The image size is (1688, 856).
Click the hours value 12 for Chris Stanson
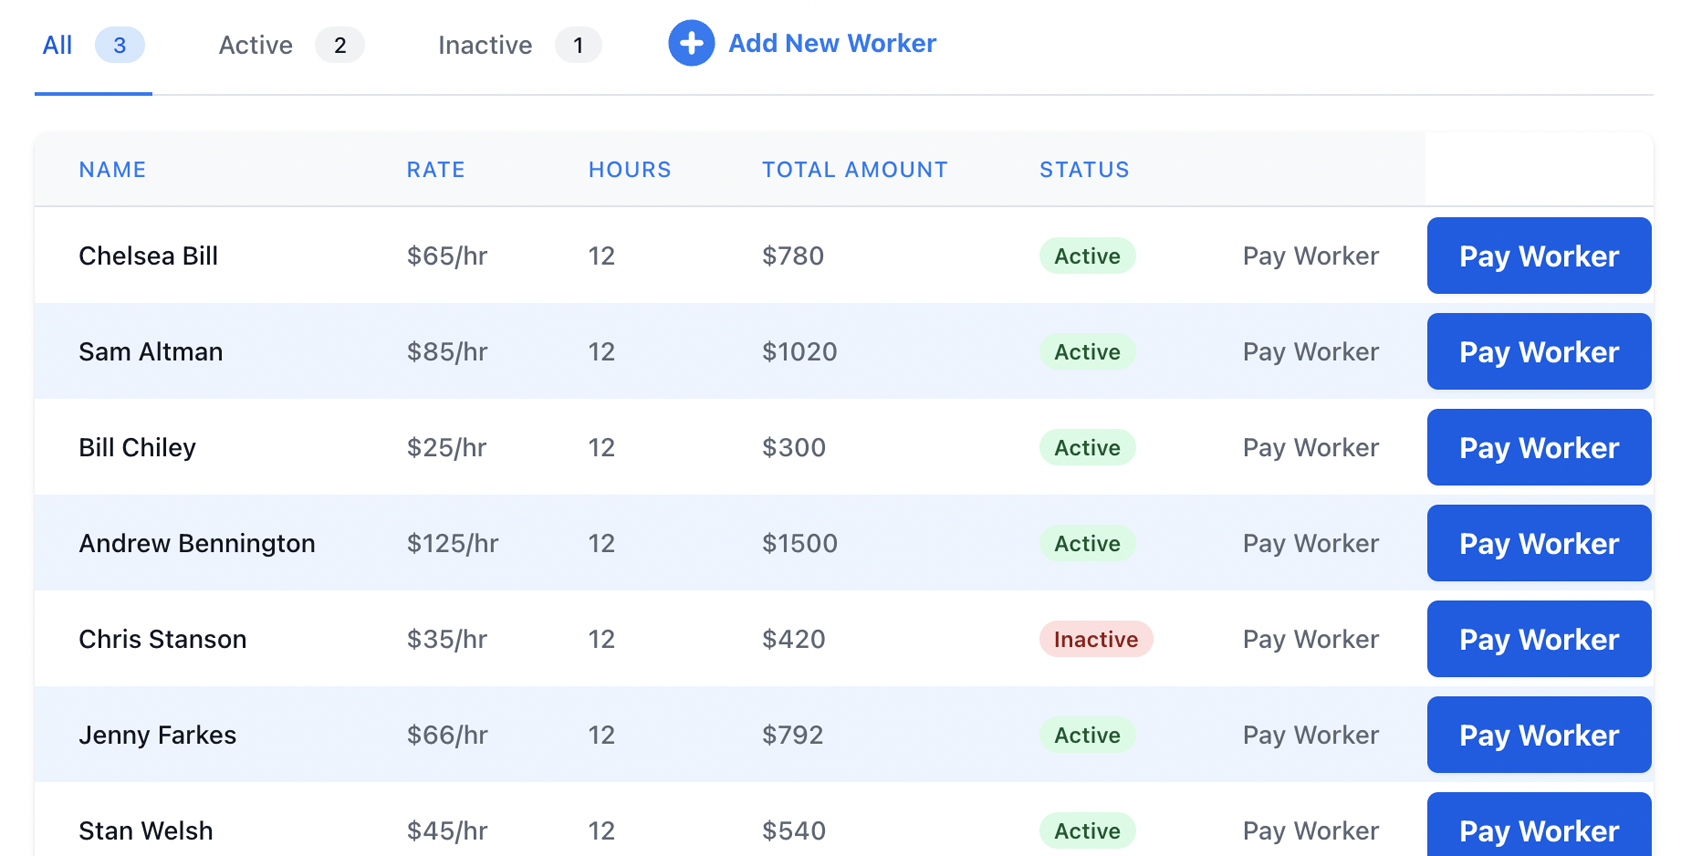tap(601, 639)
